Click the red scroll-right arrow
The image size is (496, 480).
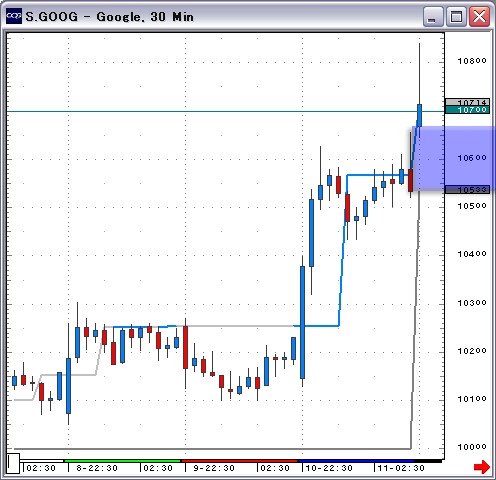482,467
